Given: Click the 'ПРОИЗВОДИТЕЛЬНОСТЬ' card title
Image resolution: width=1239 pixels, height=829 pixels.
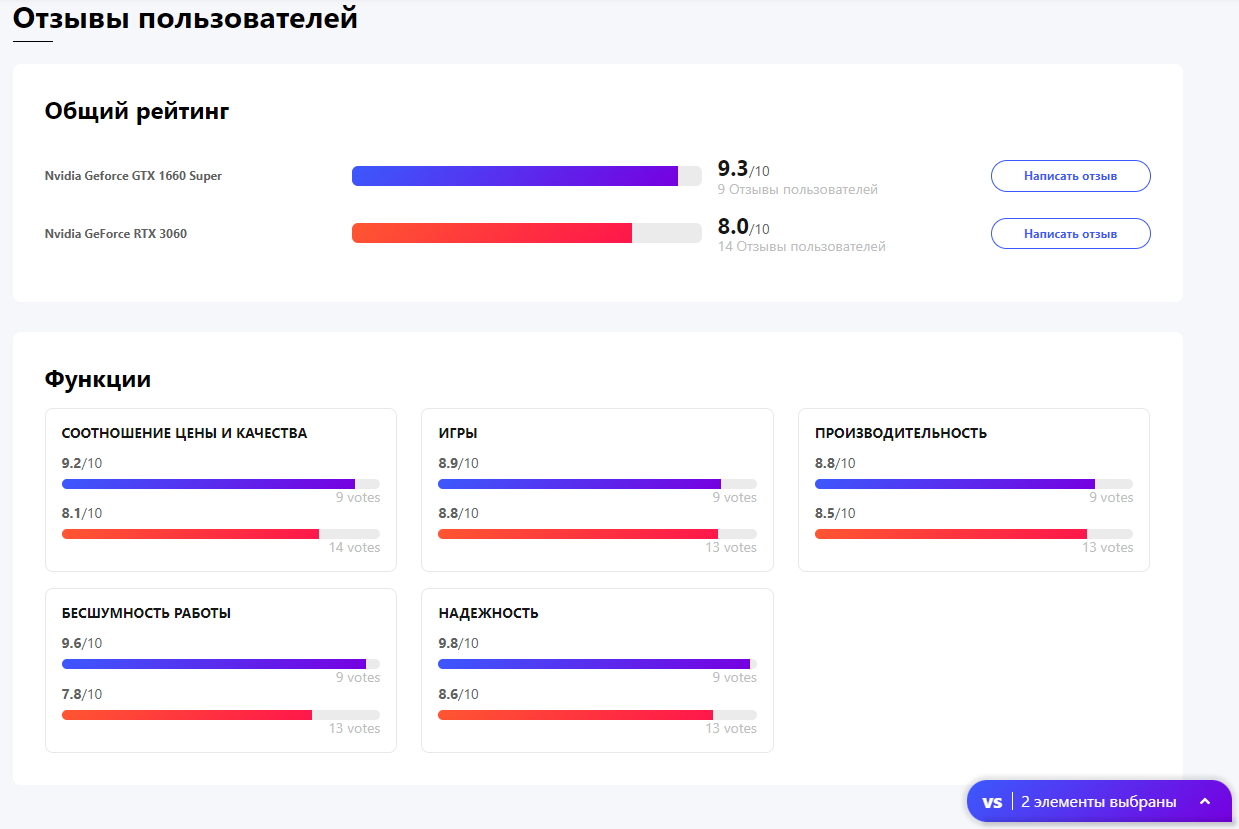Looking at the screenshot, I should tap(901, 433).
